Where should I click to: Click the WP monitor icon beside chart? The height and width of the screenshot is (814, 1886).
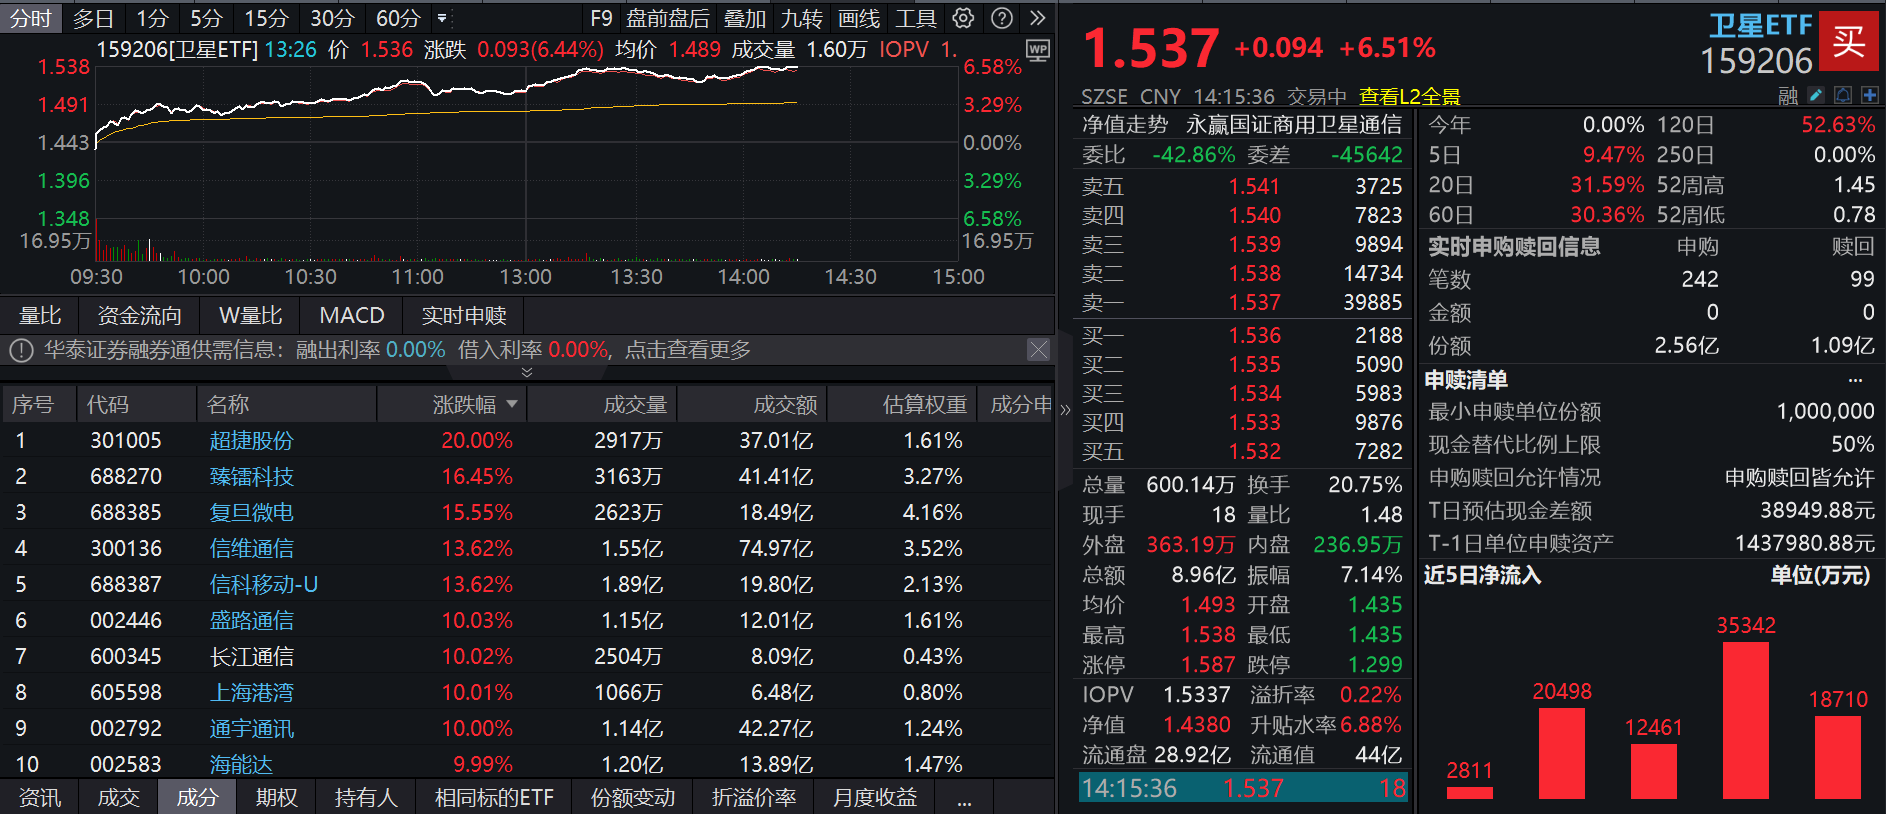[x=1038, y=50]
